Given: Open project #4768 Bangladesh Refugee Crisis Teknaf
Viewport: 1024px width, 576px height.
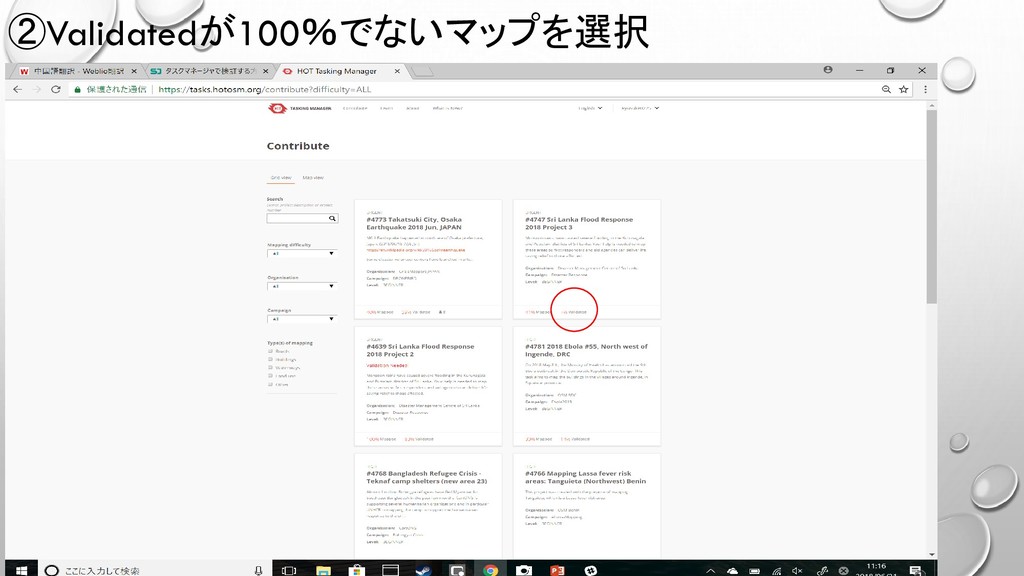Looking at the screenshot, I should [x=426, y=477].
